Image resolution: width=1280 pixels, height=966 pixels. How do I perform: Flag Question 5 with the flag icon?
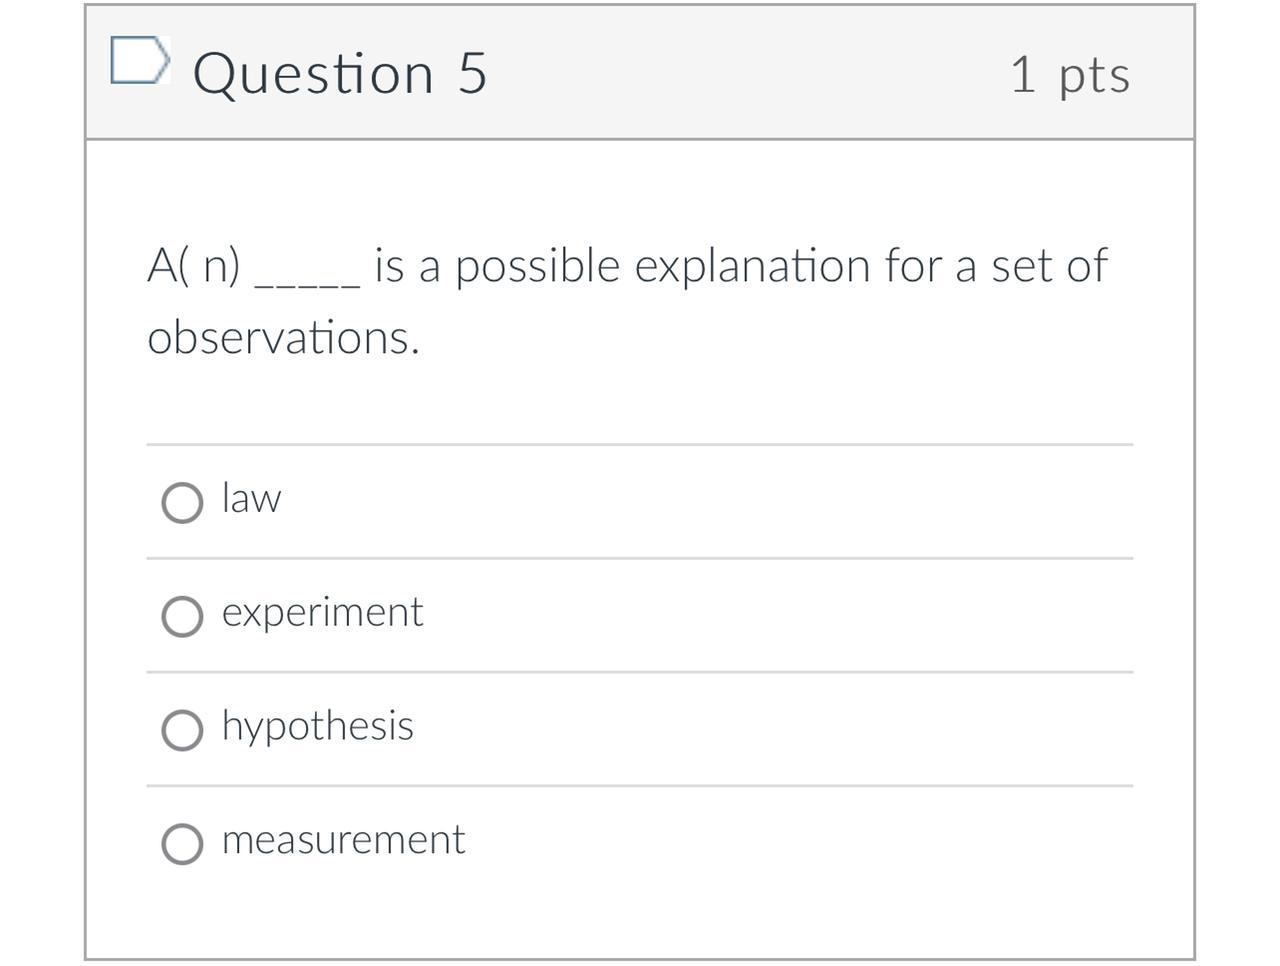coord(138,61)
